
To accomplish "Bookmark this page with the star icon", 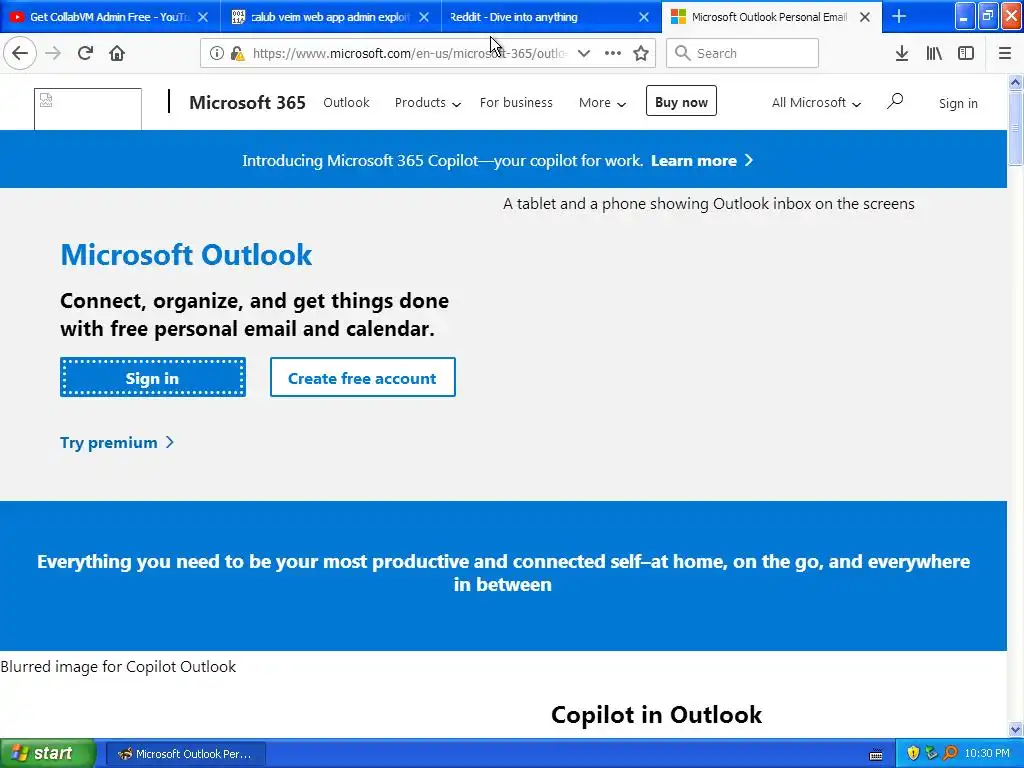I will coord(641,53).
